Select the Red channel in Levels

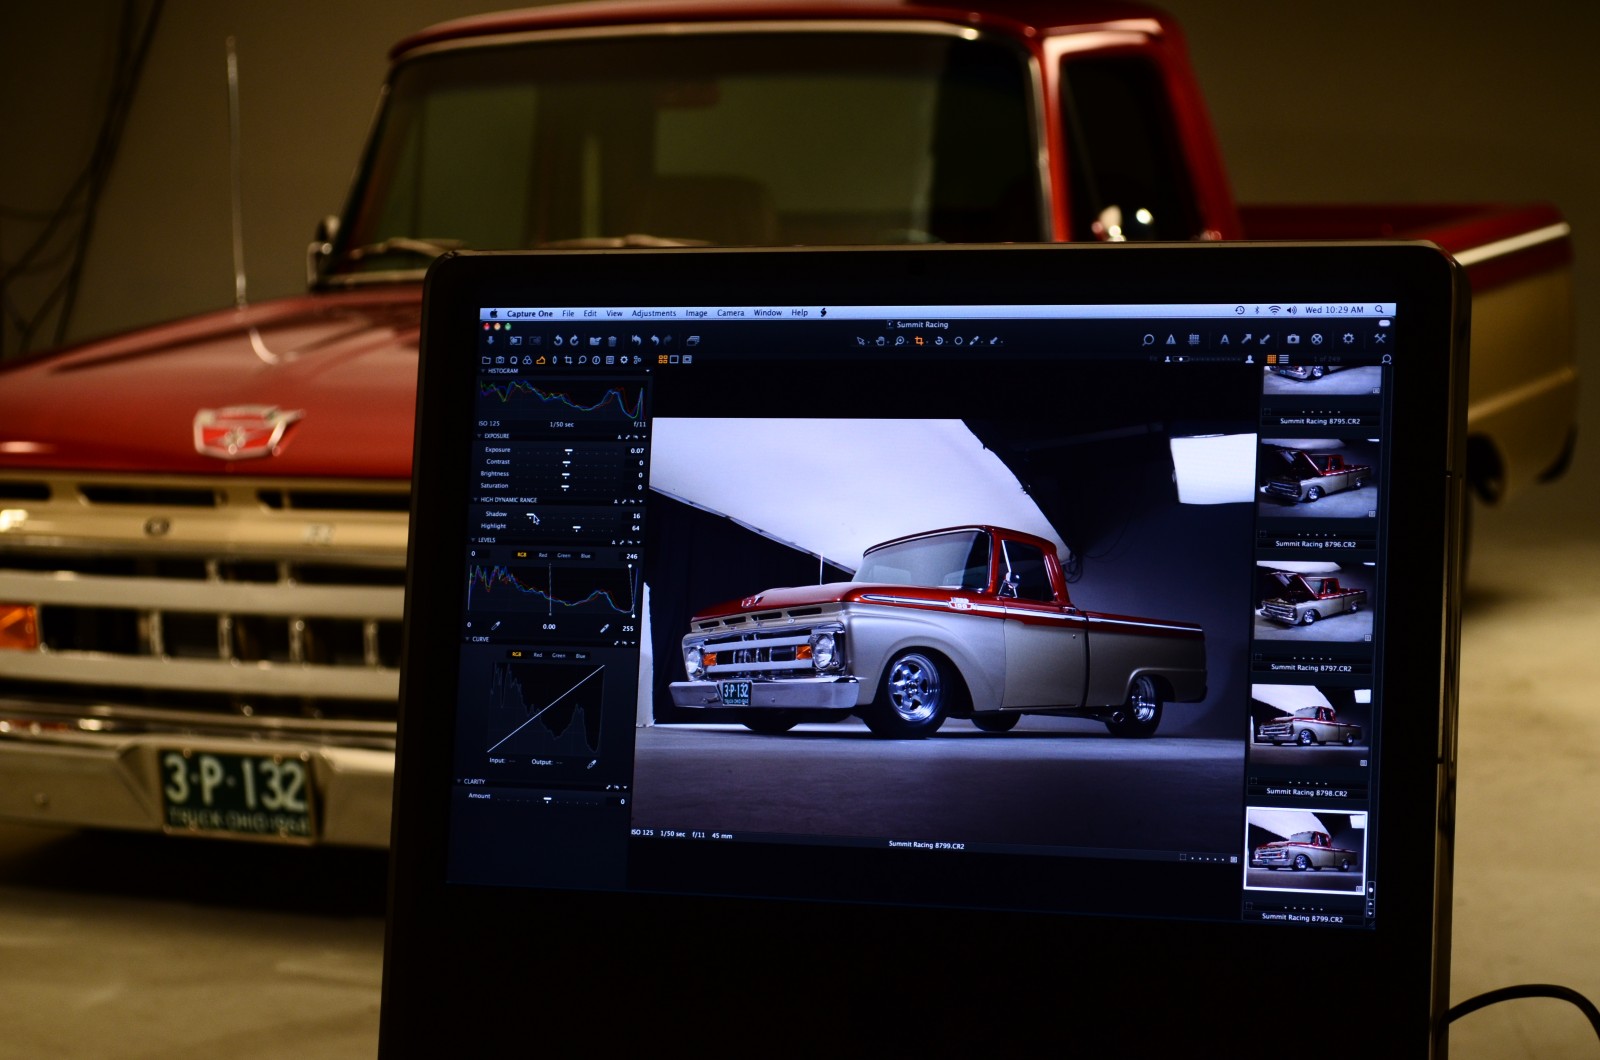click(x=543, y=555)
